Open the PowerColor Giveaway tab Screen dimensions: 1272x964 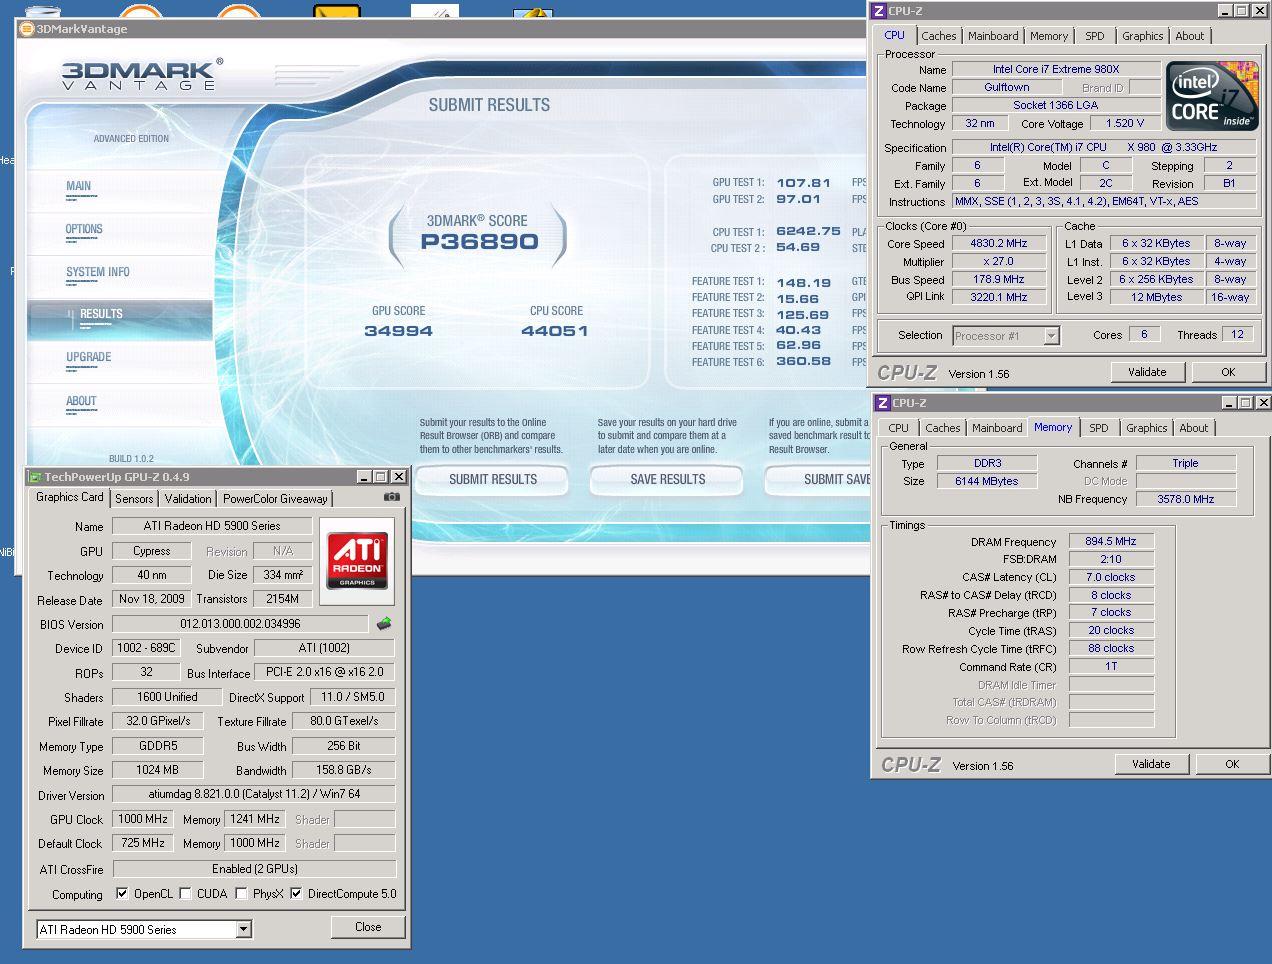tap(275, 498)
